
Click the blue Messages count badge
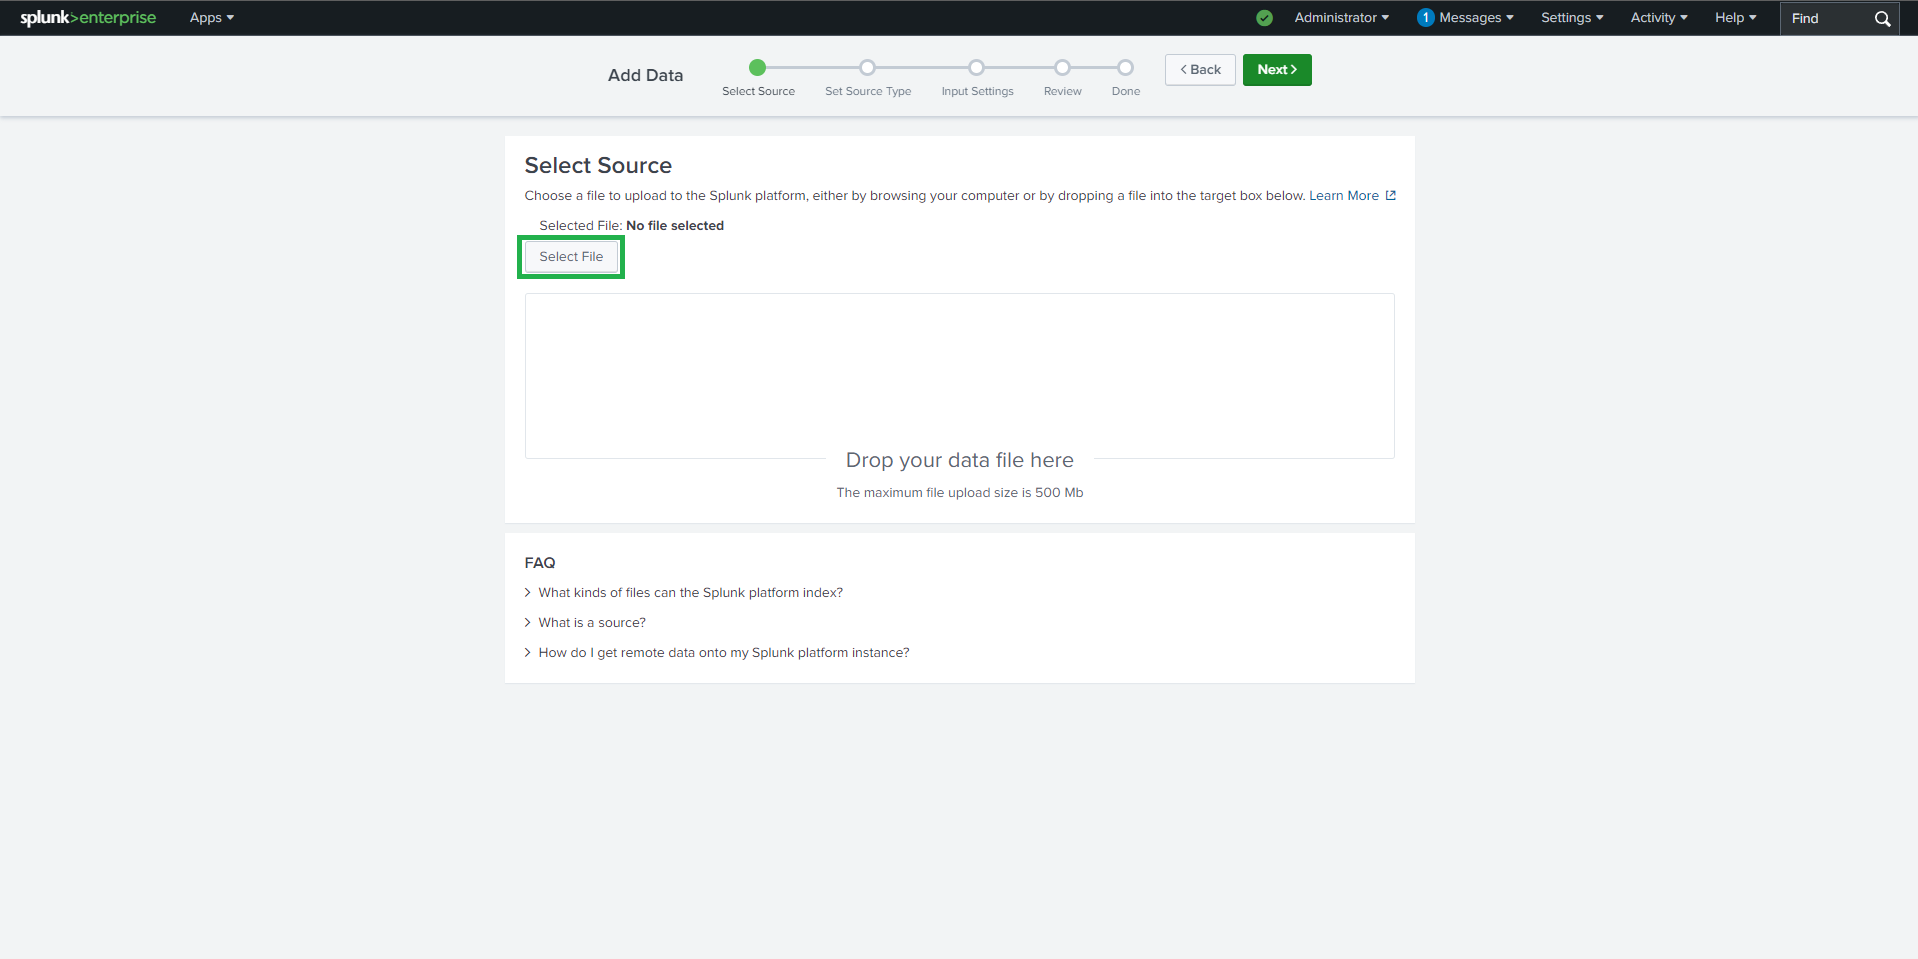(1425, 18)
